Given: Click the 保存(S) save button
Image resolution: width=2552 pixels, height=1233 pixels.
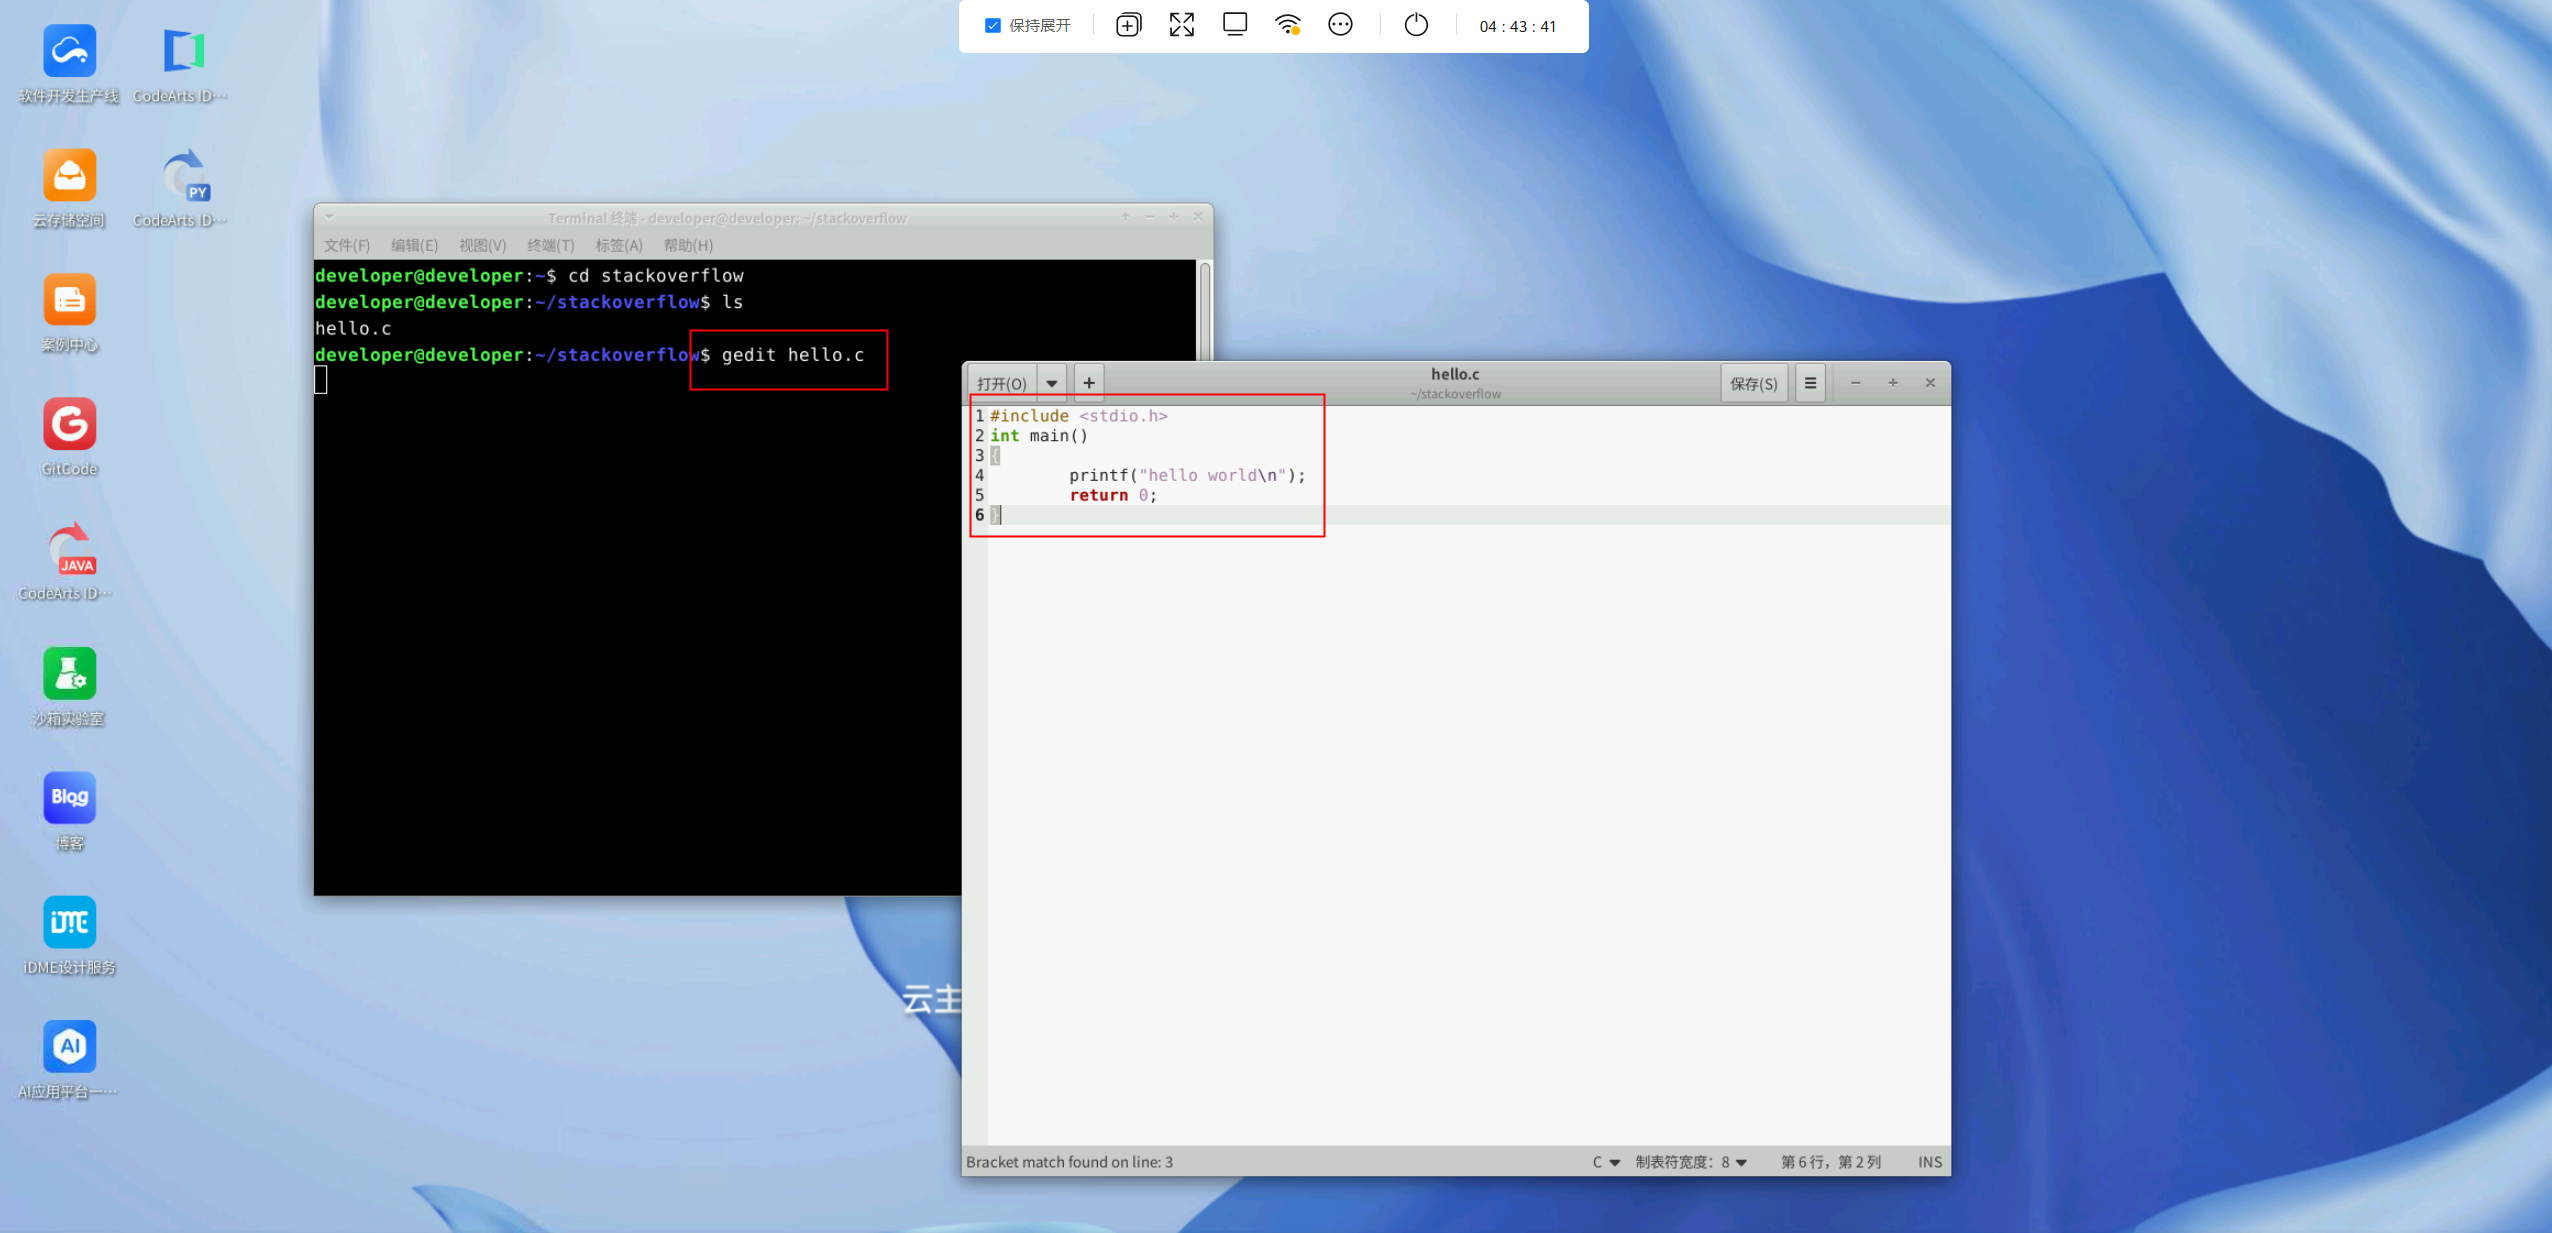Looking at the screenshot, I should pyautogui.click(x=1753, y=383).
